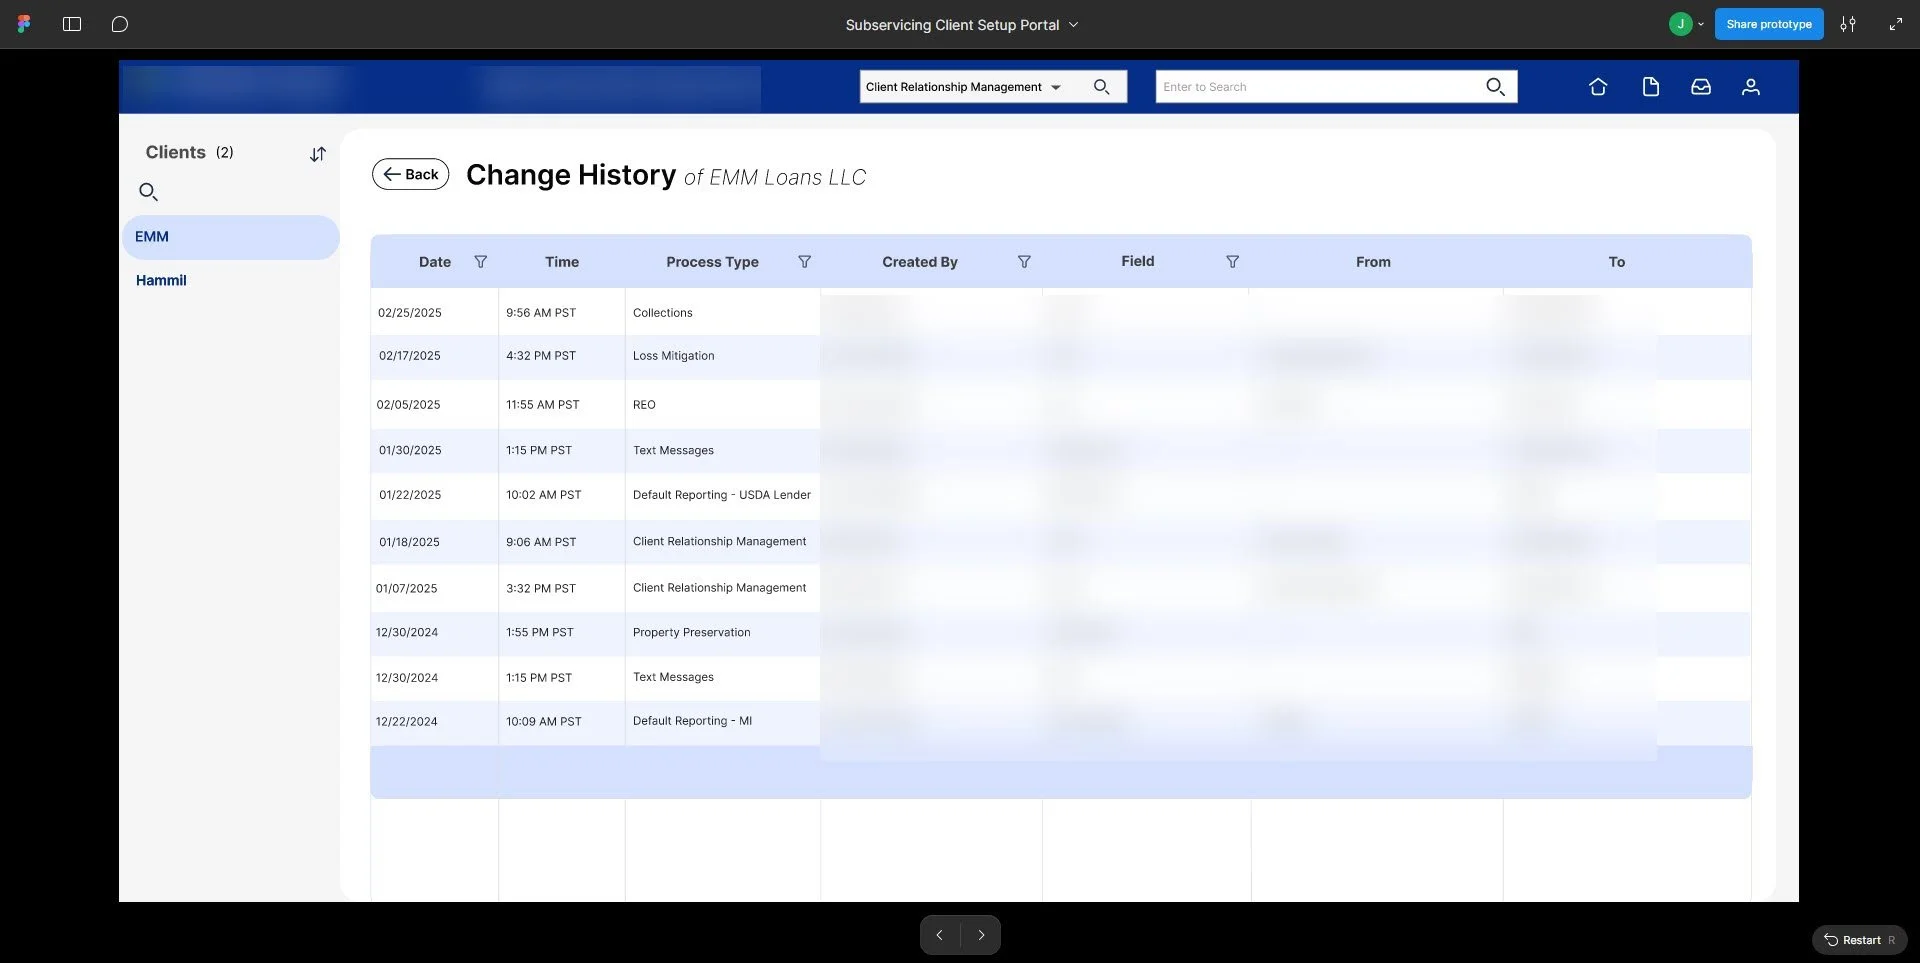Click search icon beside Client Relationship Management
Screen dimensions: 1920x963
click(1101, 87)
